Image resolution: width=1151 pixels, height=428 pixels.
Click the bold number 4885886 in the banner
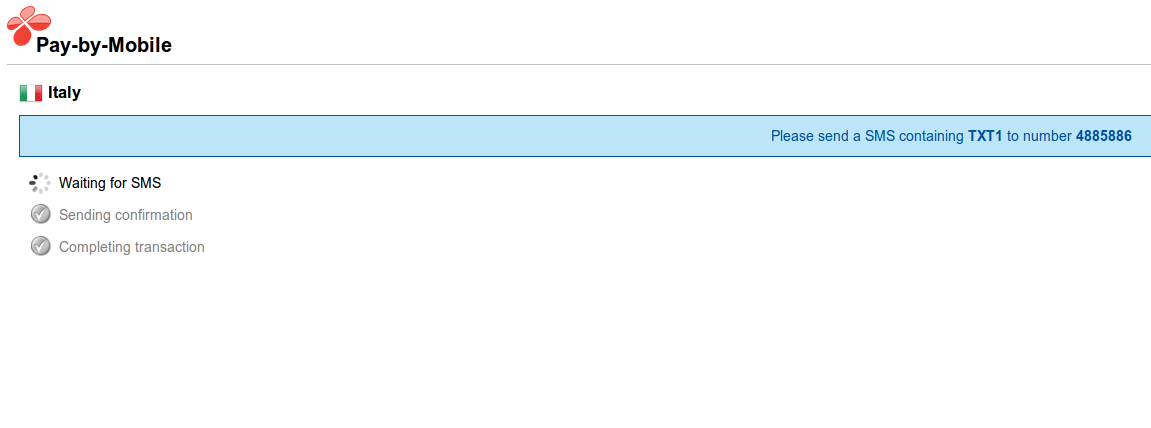pyautogui.click(x=1103, y=136)
